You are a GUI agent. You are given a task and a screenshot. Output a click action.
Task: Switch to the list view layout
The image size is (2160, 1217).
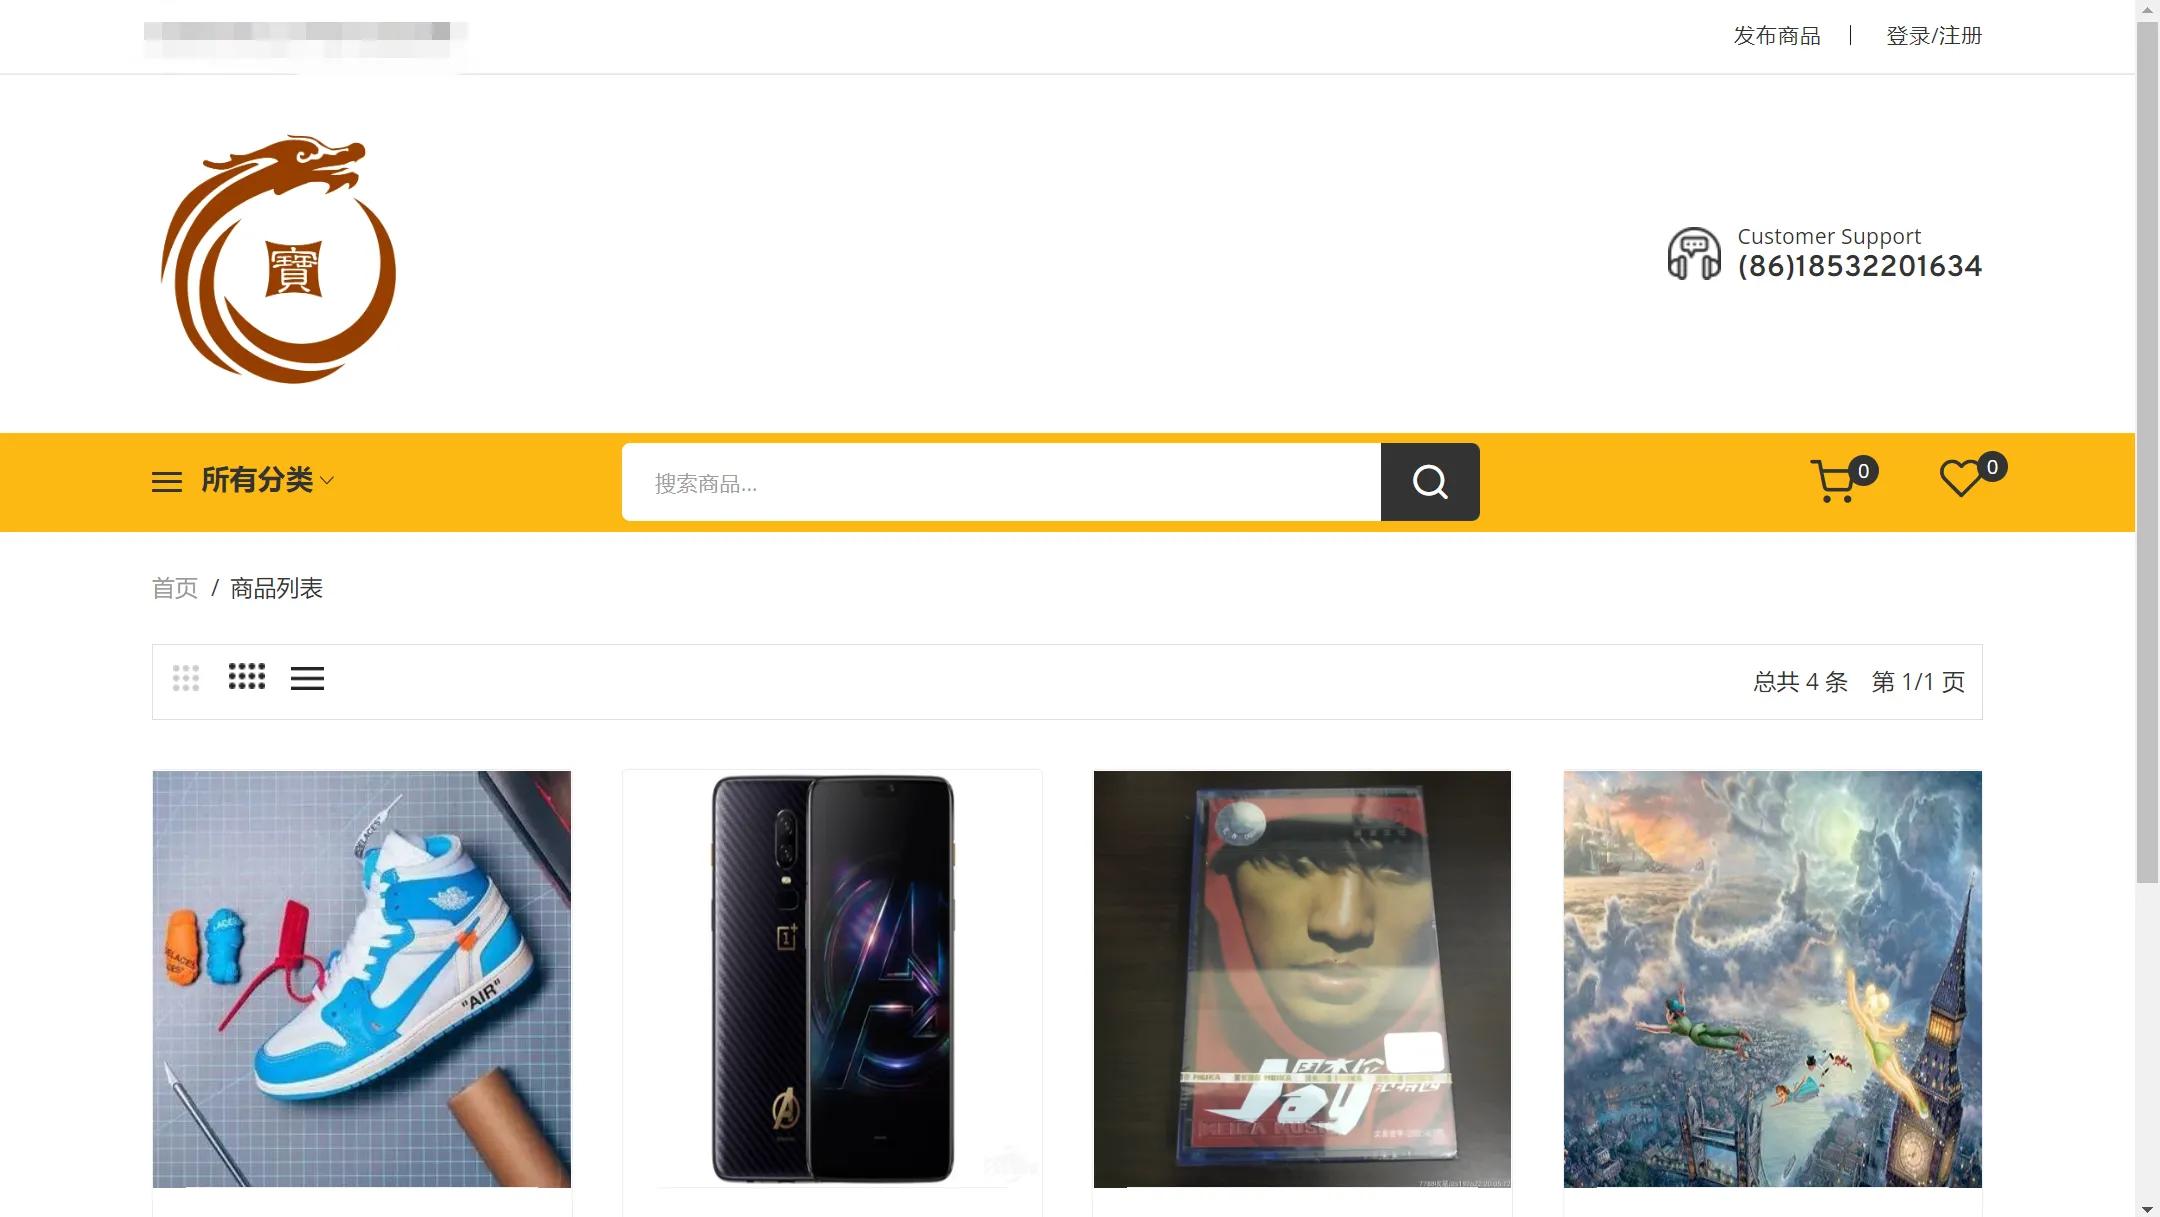coord(307,679)
